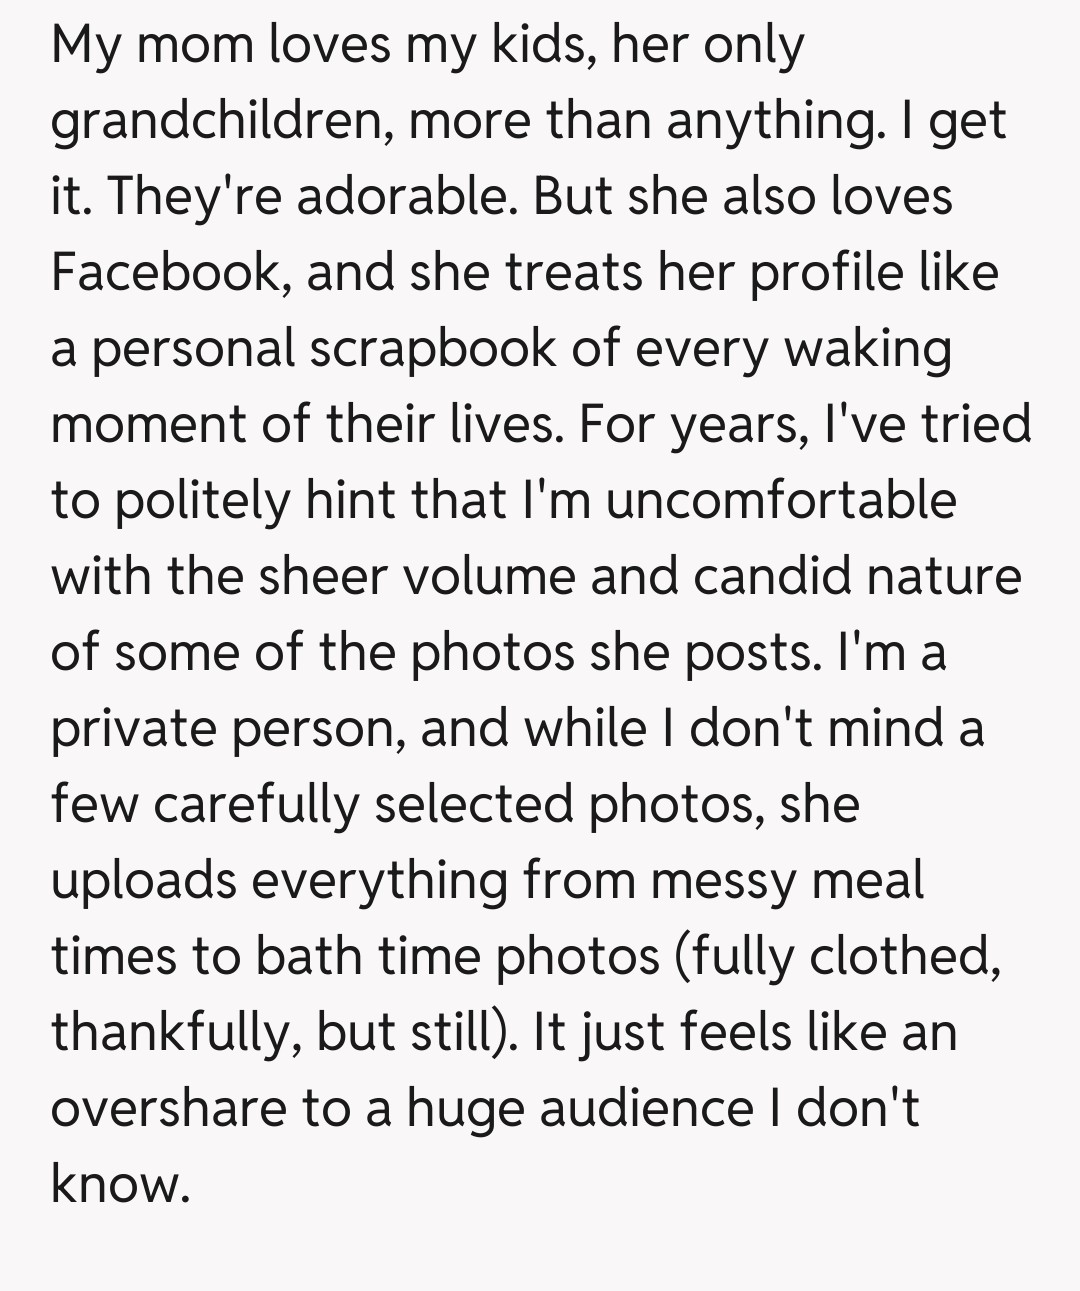Image resolution: width=1080 pixels, height=1291 pixels.
Task: Click the final word "know."
Action: pos(120,1184)
